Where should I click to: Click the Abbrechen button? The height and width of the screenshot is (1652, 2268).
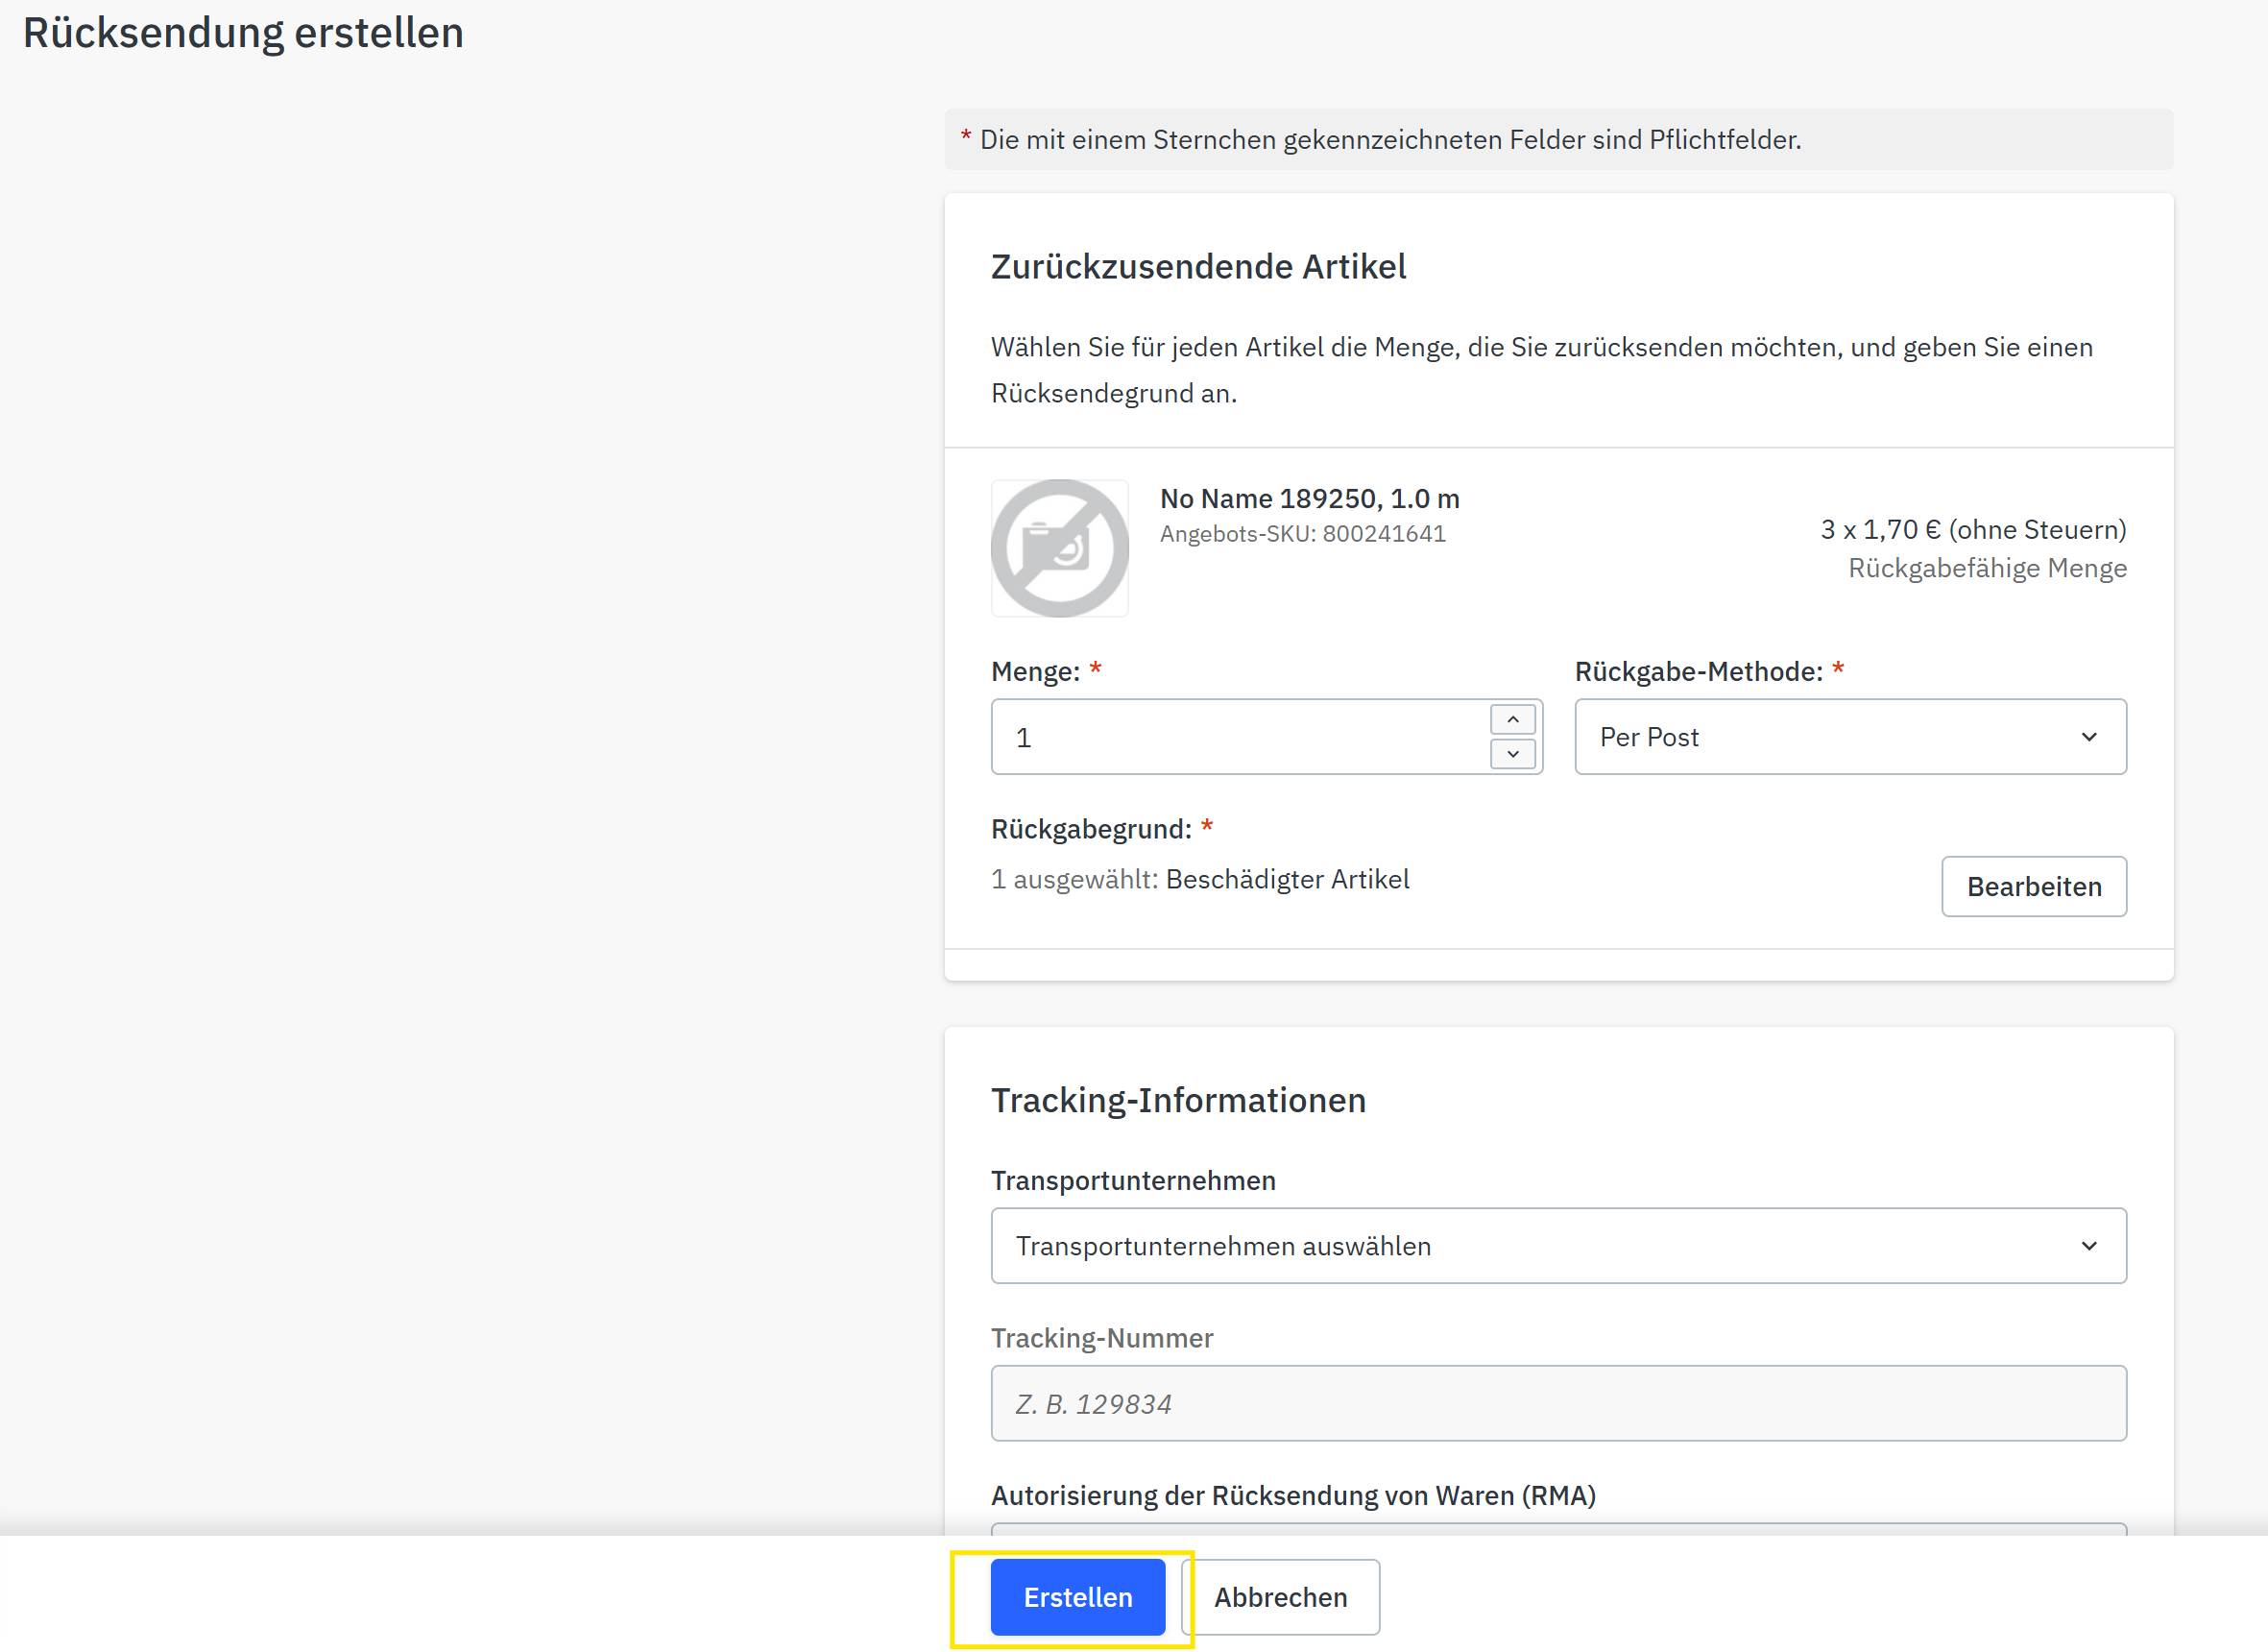[x=1281, y=1597]
